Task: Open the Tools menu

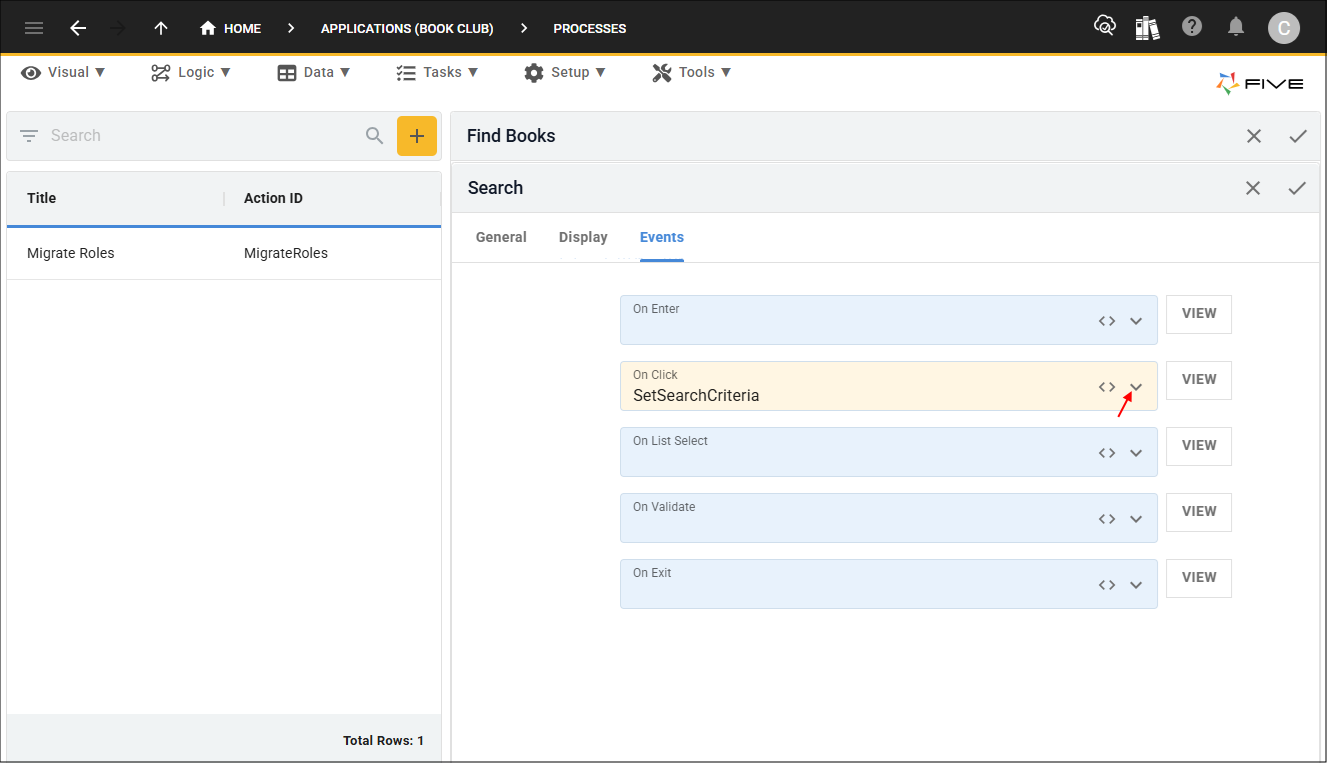Action: (692, 72)
